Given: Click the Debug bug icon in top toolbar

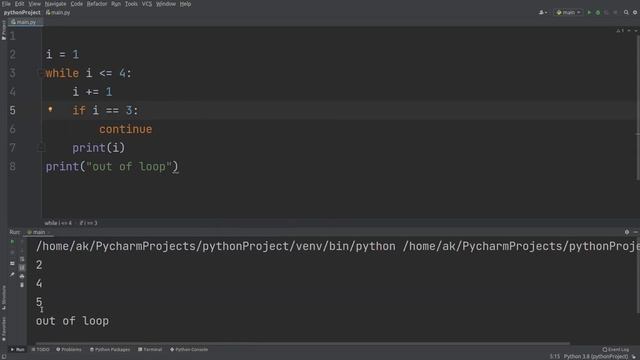Looking at the screenshot, I should [598, 13].
